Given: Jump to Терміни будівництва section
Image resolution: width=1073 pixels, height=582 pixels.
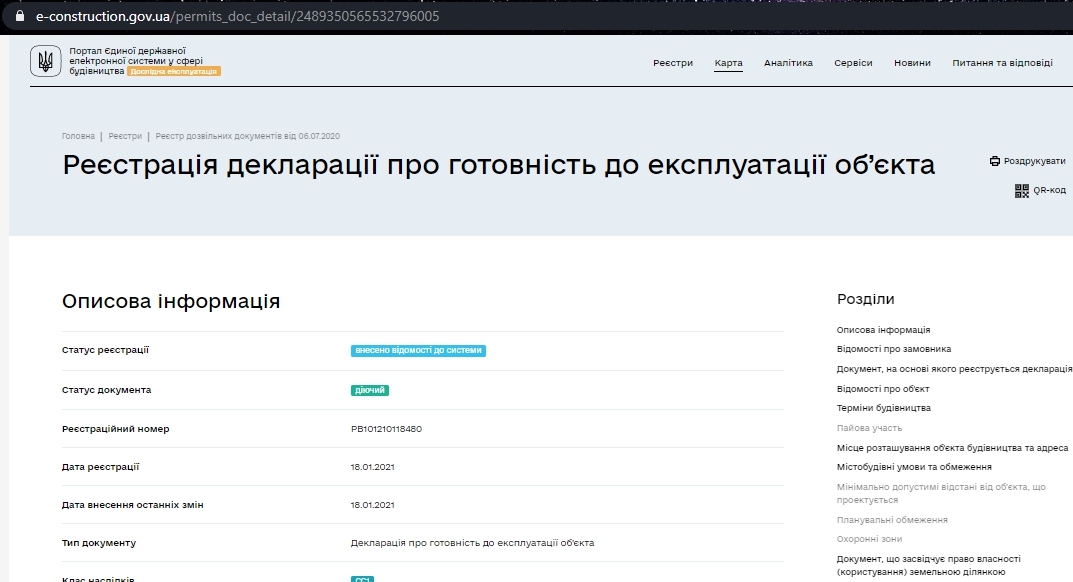Looking at the screenshot, I should click(883, 408).
